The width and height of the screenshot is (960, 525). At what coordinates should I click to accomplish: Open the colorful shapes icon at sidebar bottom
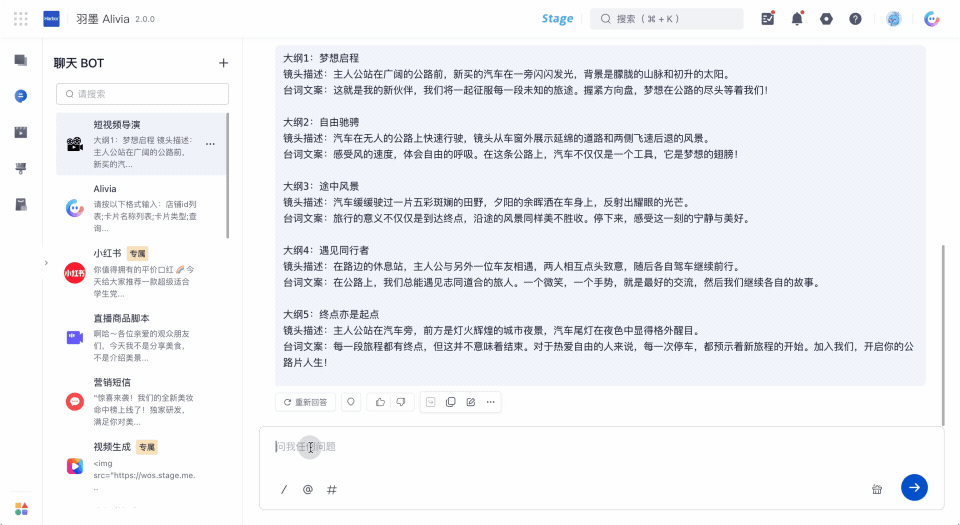point(21,508)
